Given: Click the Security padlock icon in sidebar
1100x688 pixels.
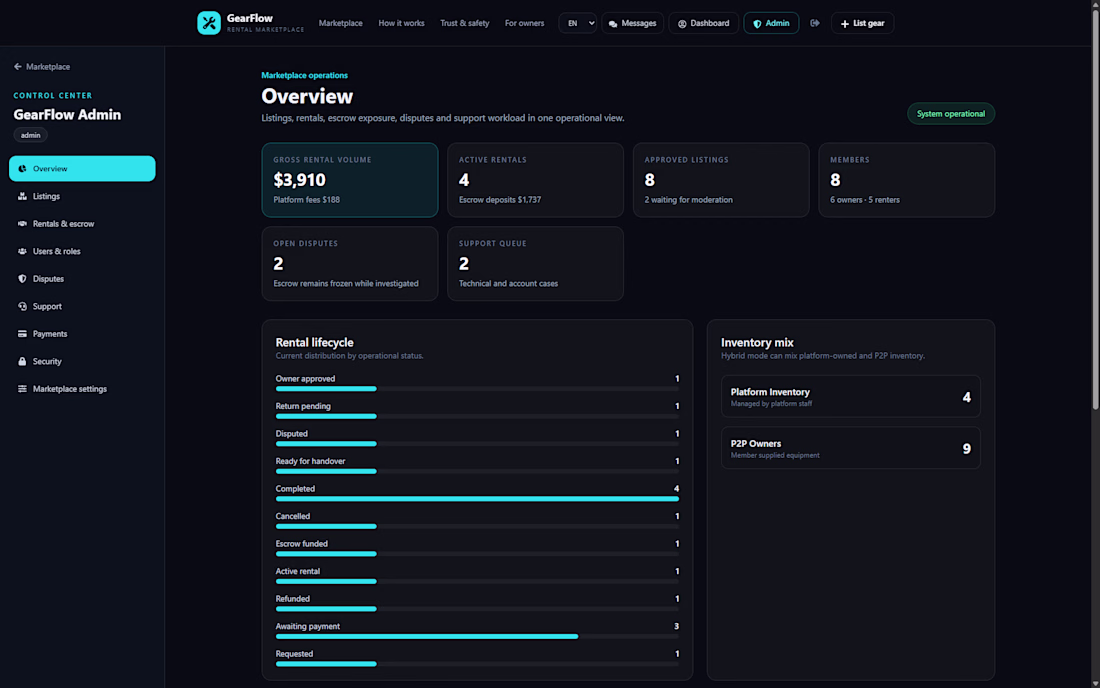Looking at the screenshot, I should click(22, 362).
